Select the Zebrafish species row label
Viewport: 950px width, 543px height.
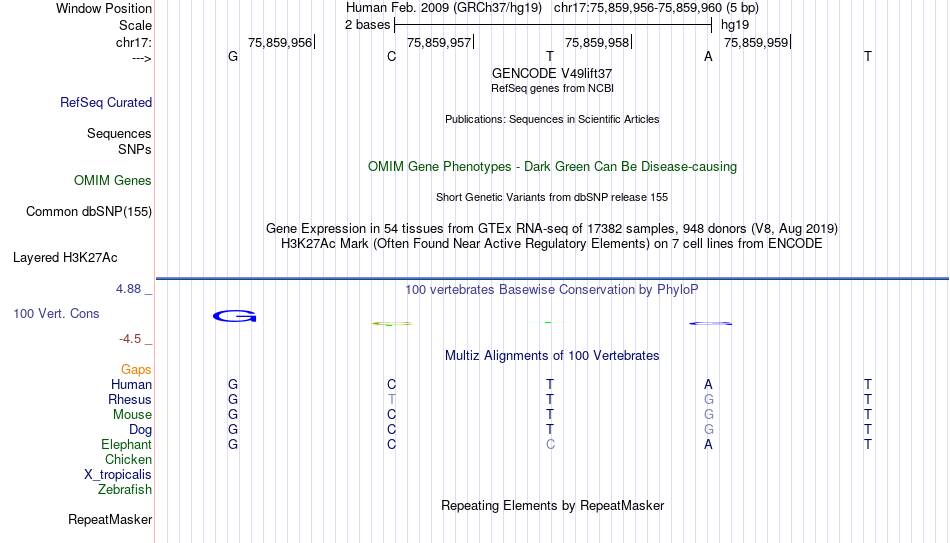125,490
